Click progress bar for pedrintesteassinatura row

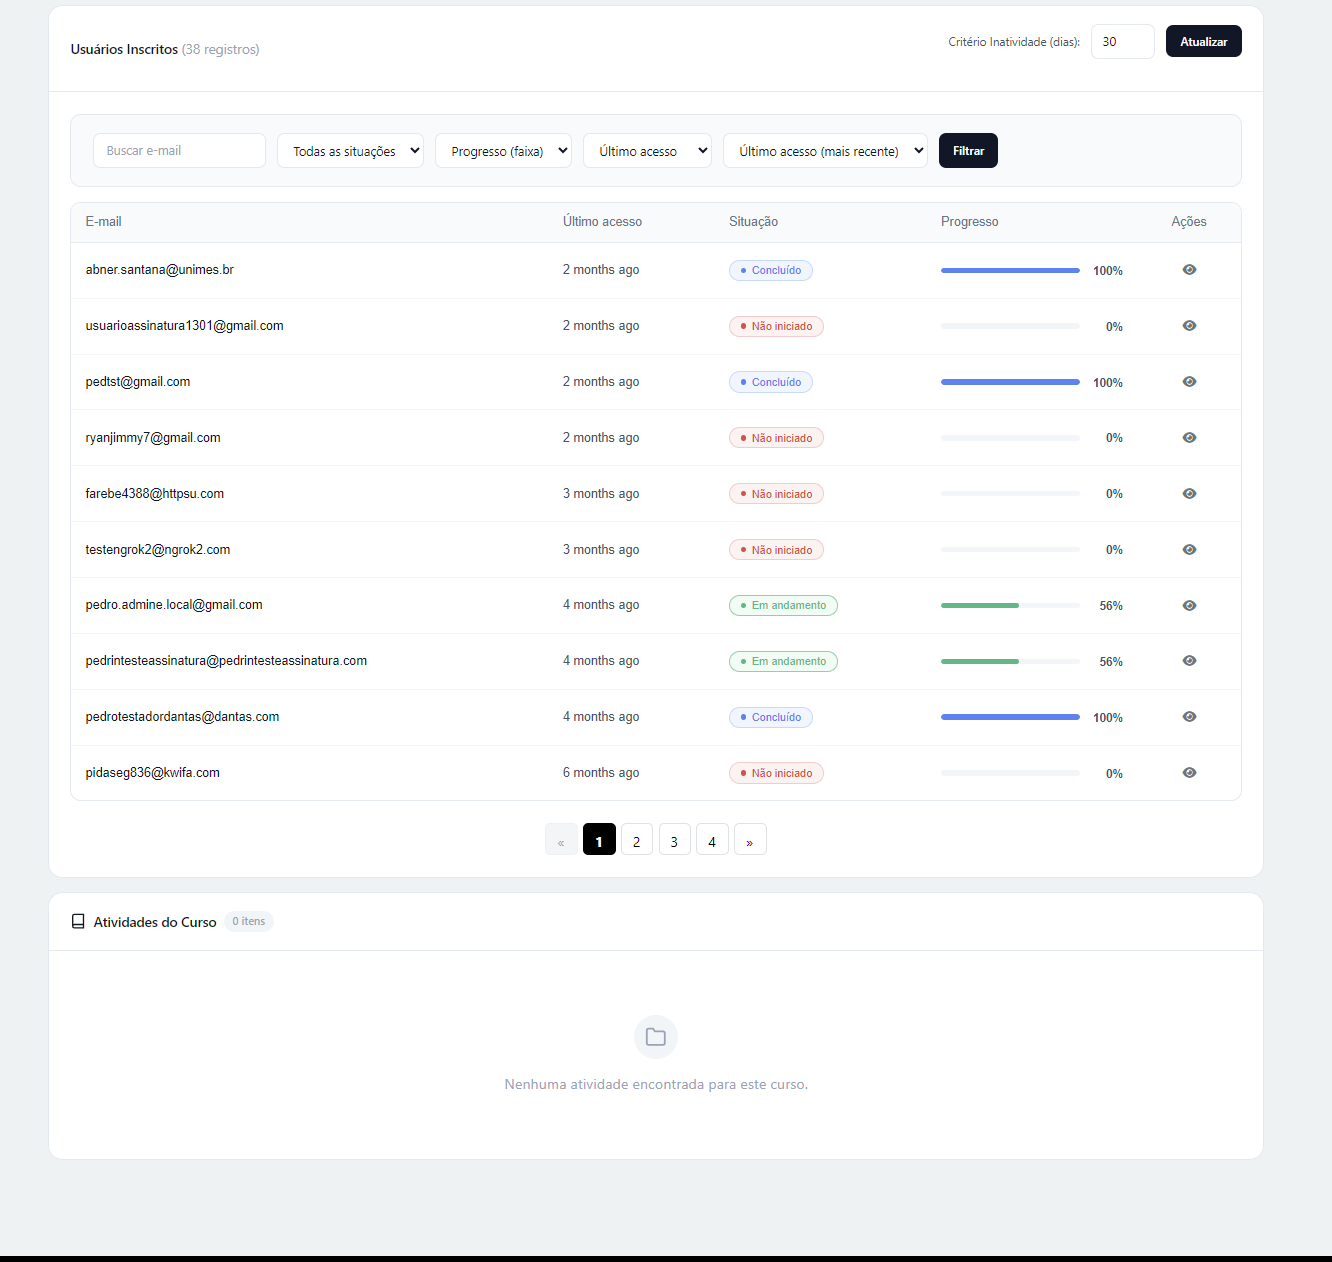tap(1010, 662)
